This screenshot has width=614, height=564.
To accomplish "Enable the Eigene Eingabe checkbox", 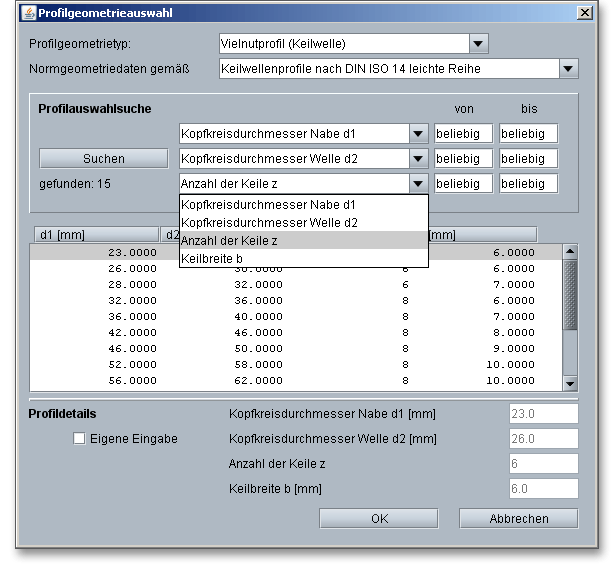I will 80,439.
